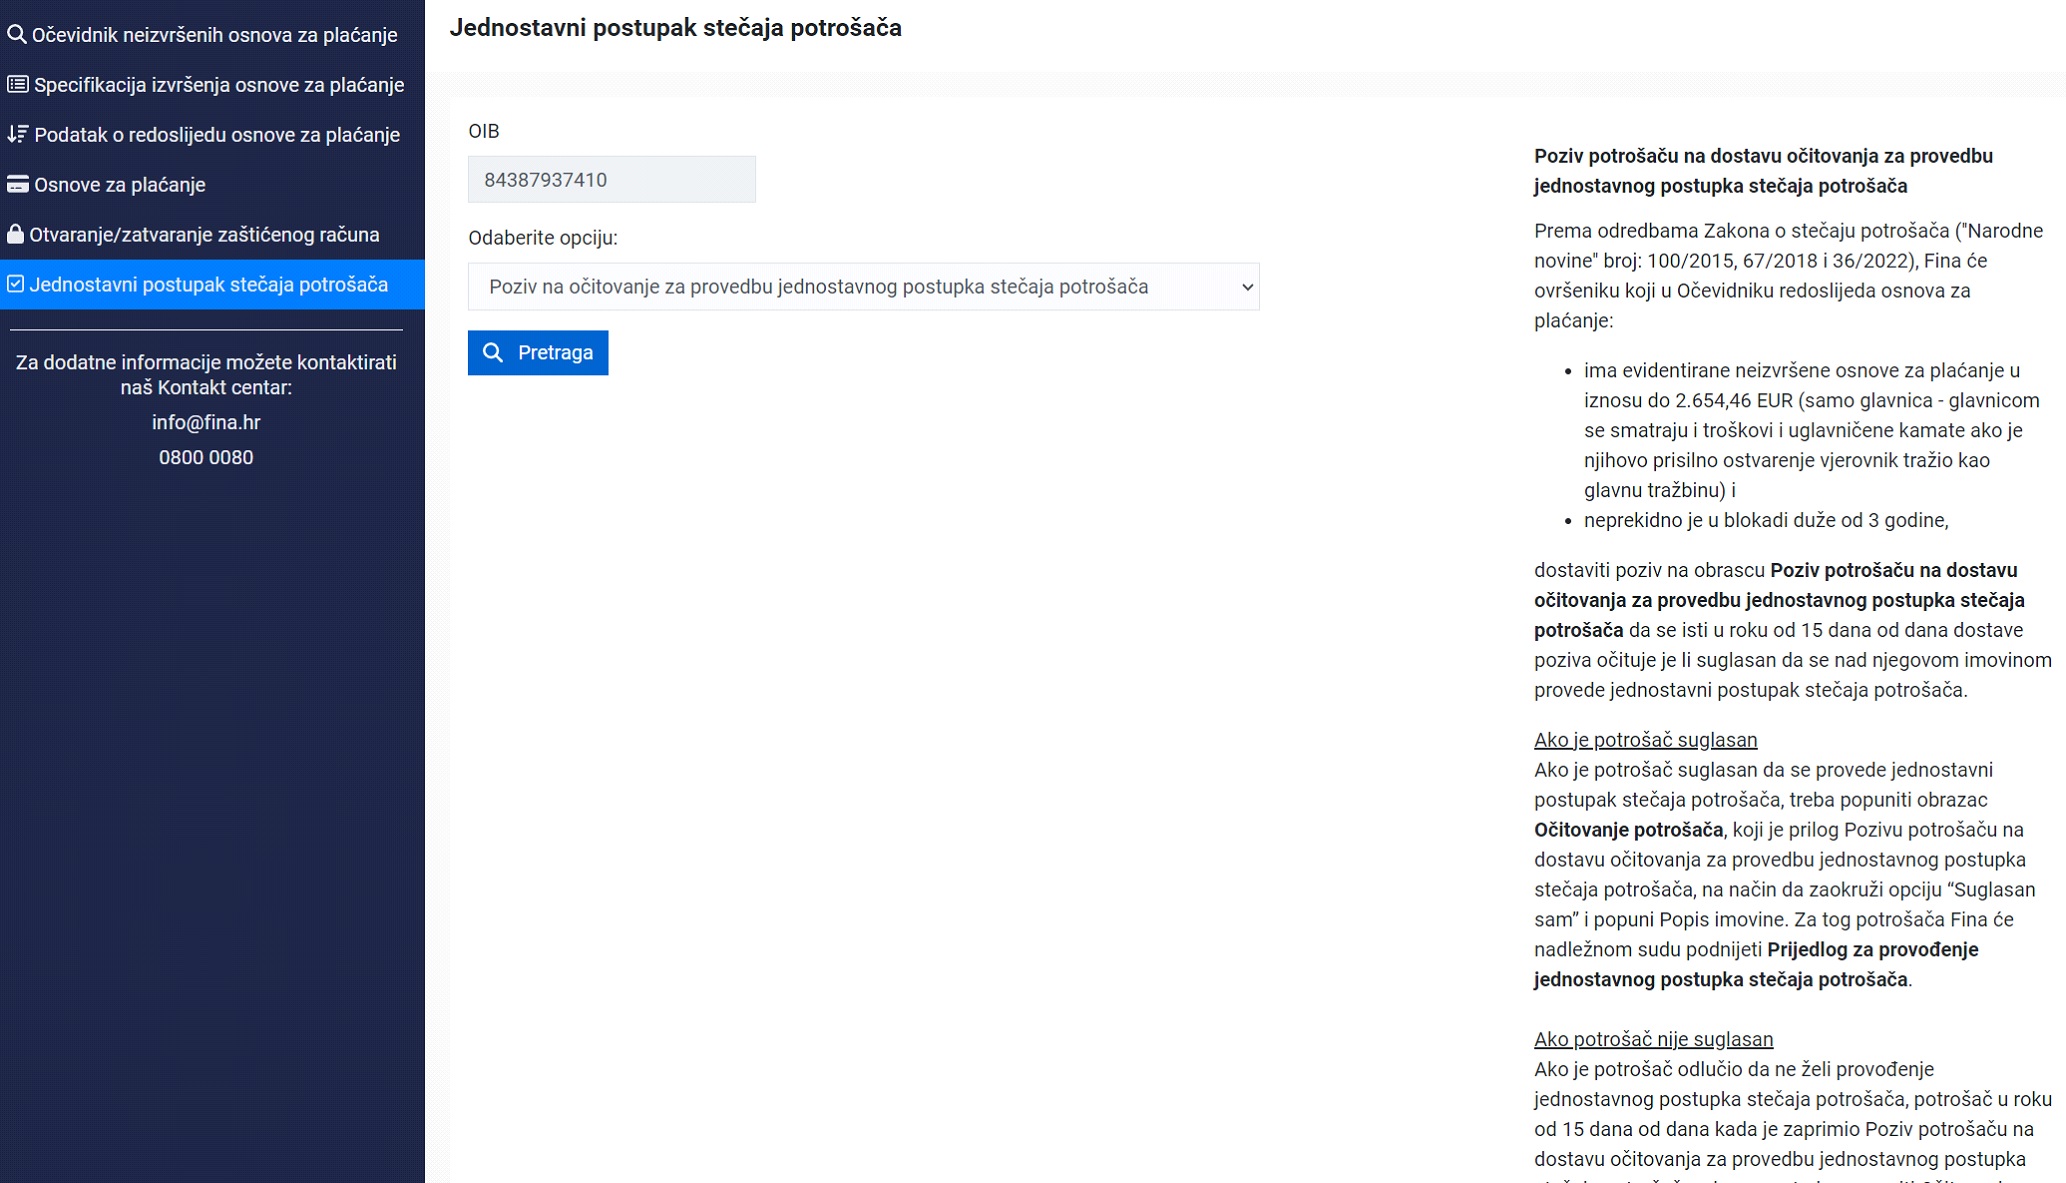The height and width of the screenshot is (1183, 2066).
Task: Click the sort icon beside Podatak o redoslijedu
Action: 18,134
